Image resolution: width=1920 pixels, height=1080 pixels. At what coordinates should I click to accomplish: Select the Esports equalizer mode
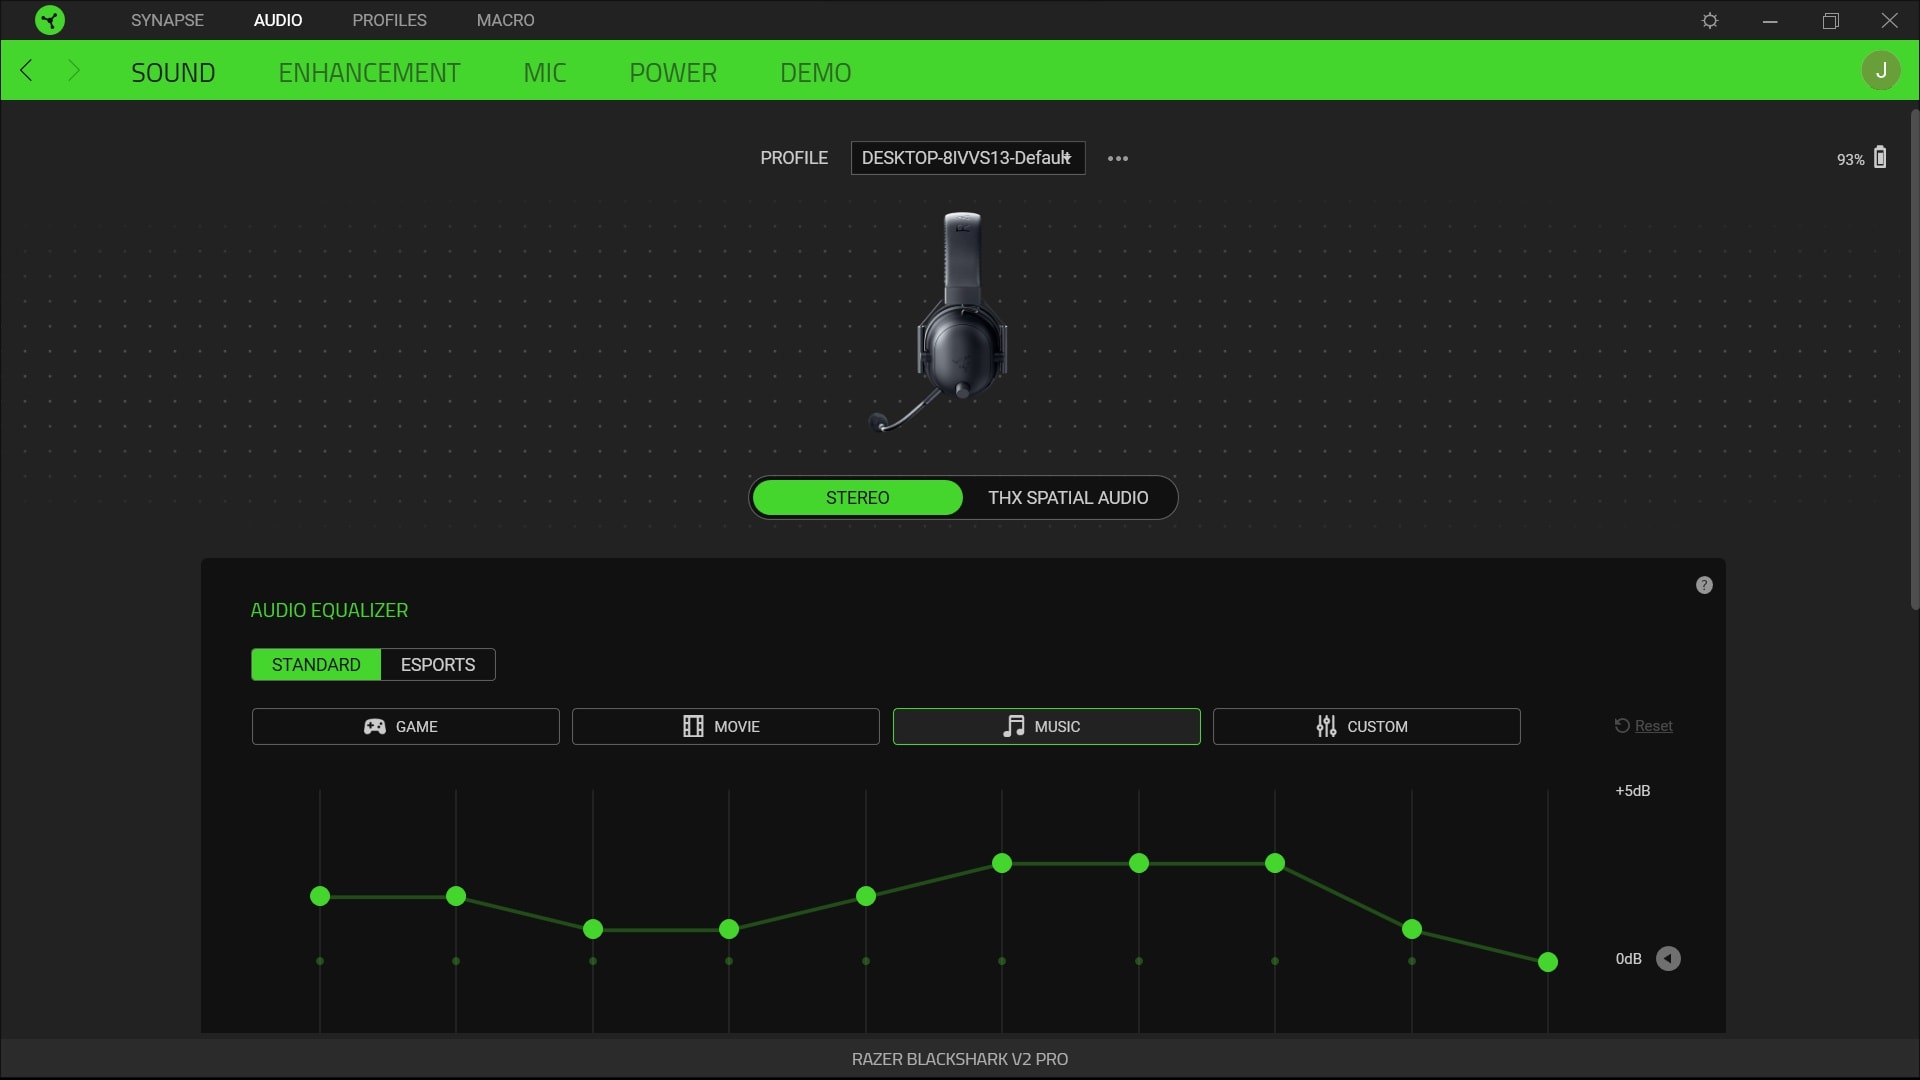pos(438,665)
